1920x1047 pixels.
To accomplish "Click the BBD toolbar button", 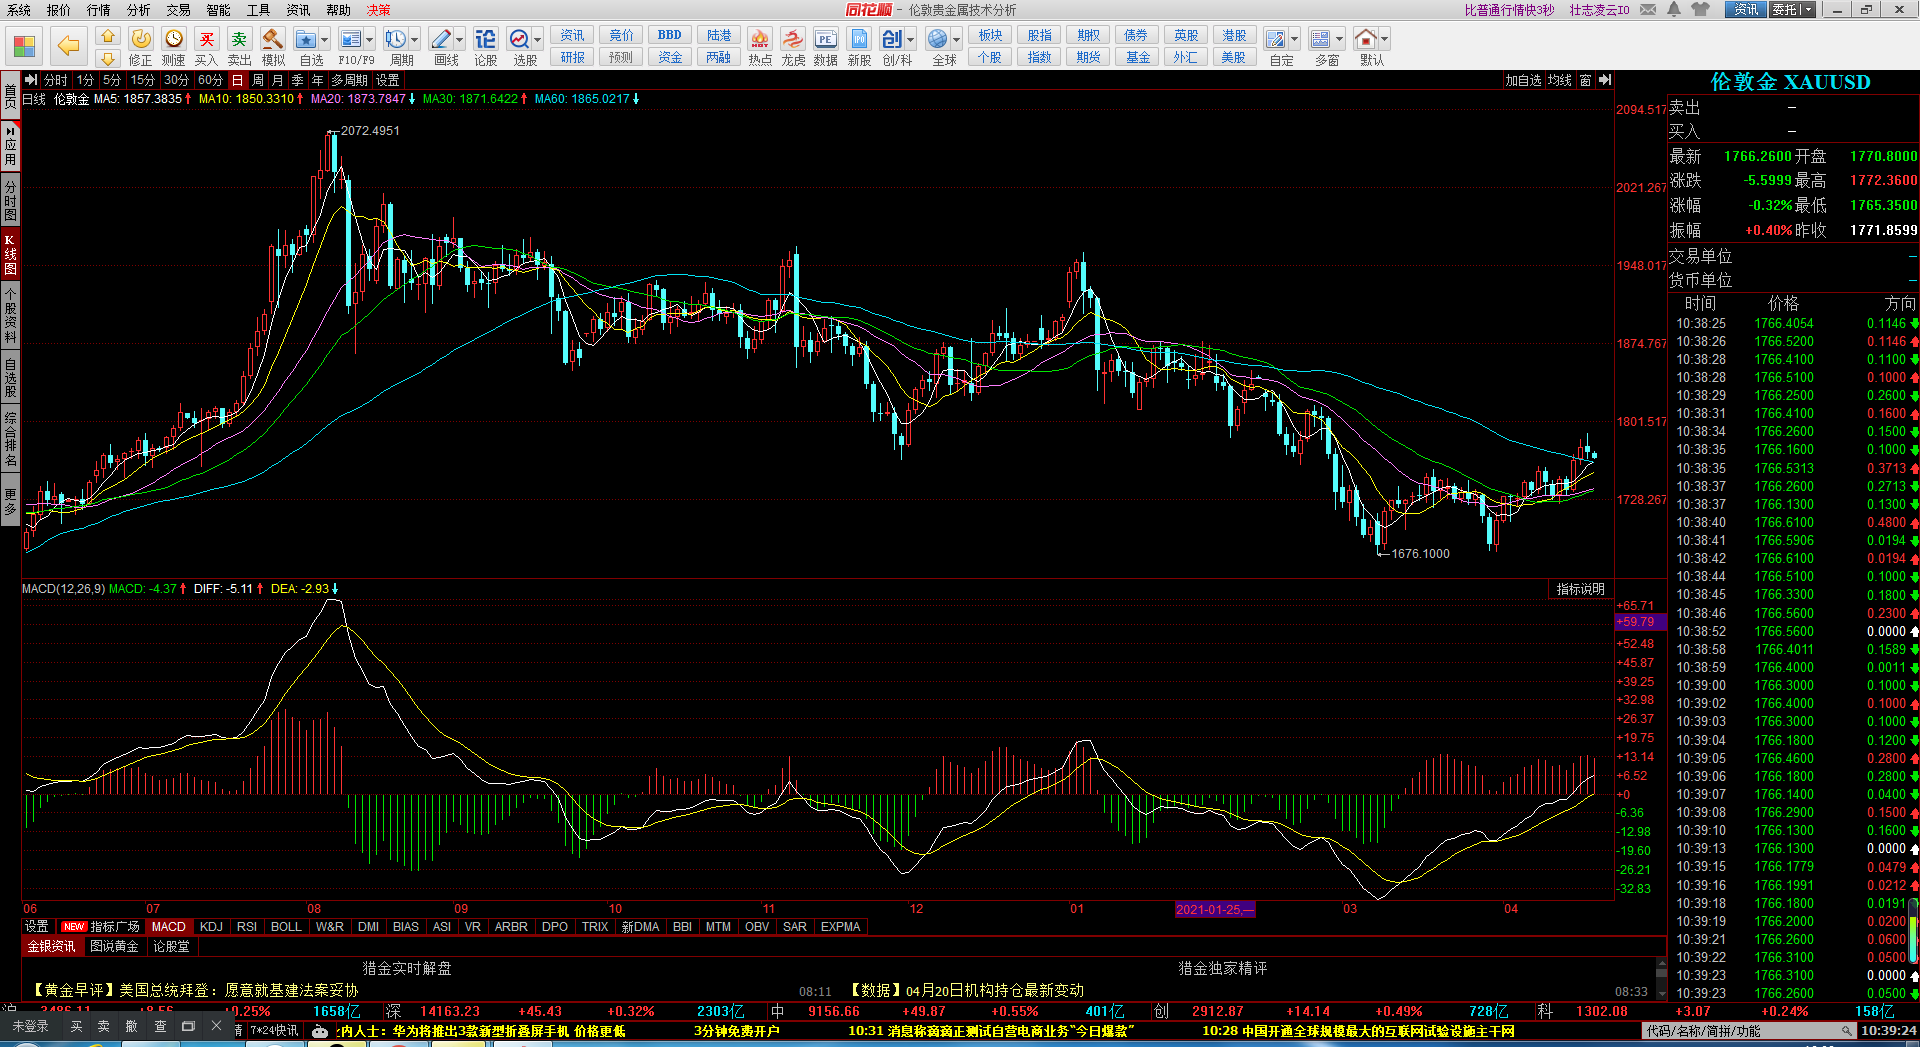I will point(669,35).
